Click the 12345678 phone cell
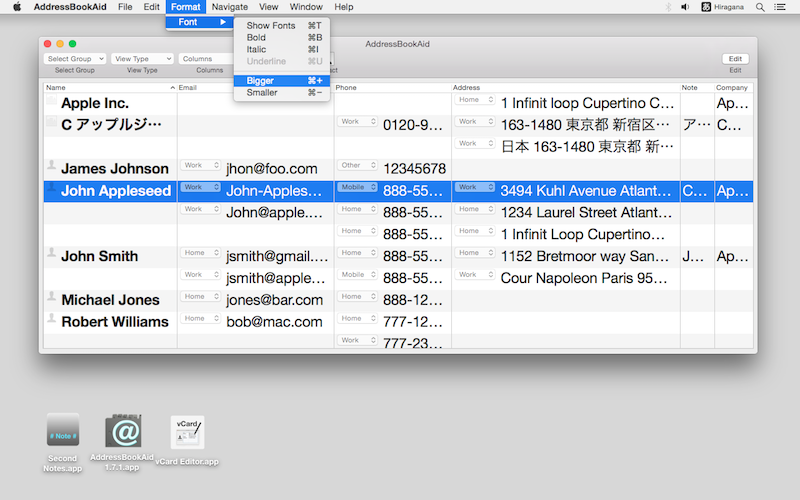This screenshot has height=500, width=800. (x=414, y=169)
